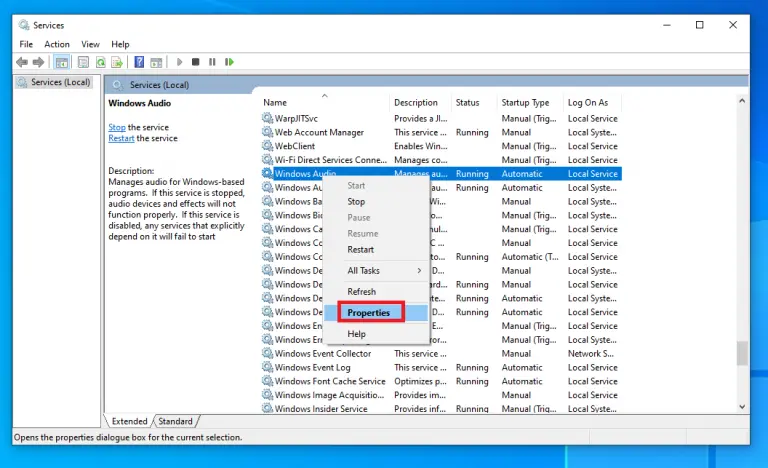Select the Wi-Fi Direct Services Connection row

click(x=441, y=159)
